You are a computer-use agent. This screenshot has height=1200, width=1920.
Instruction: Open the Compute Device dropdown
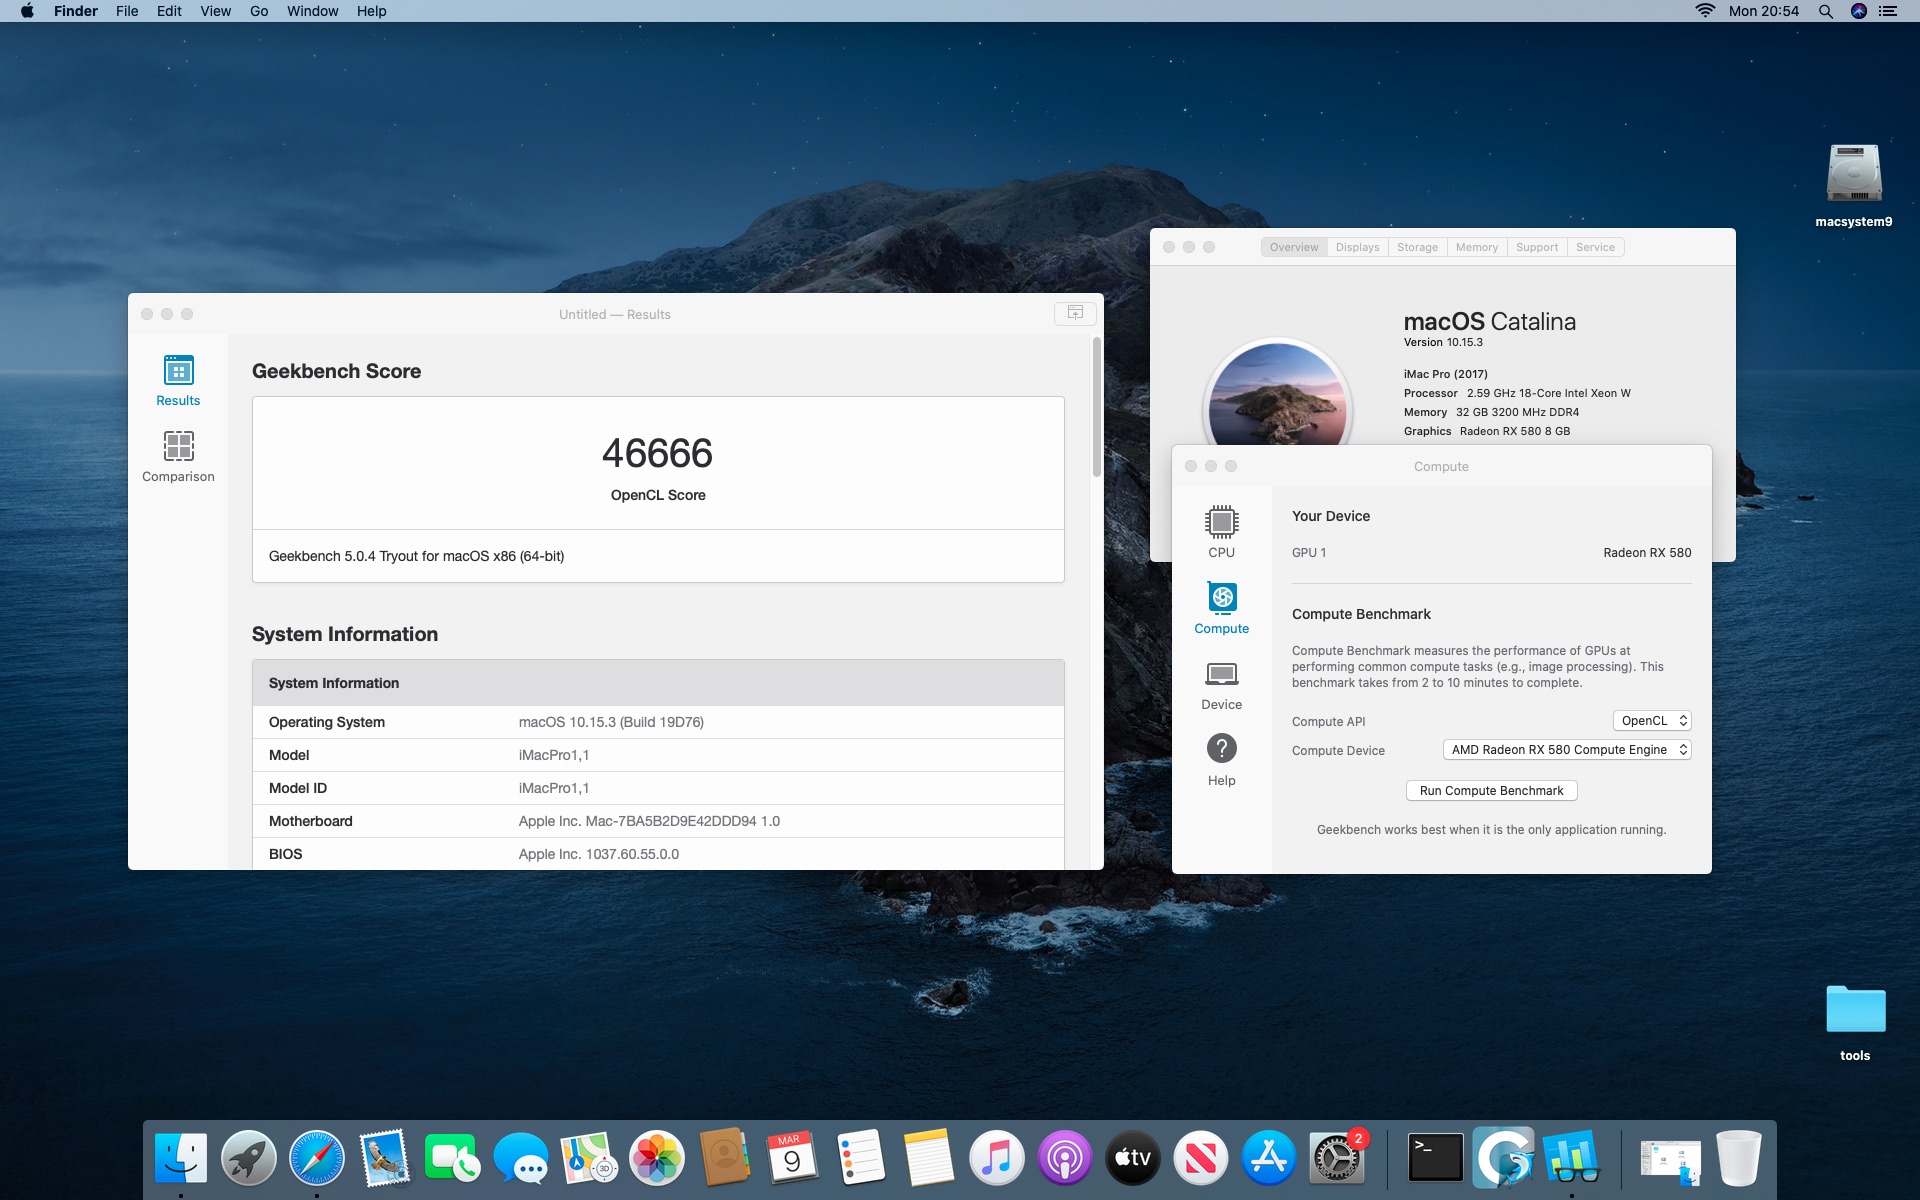click(1566, 750)
